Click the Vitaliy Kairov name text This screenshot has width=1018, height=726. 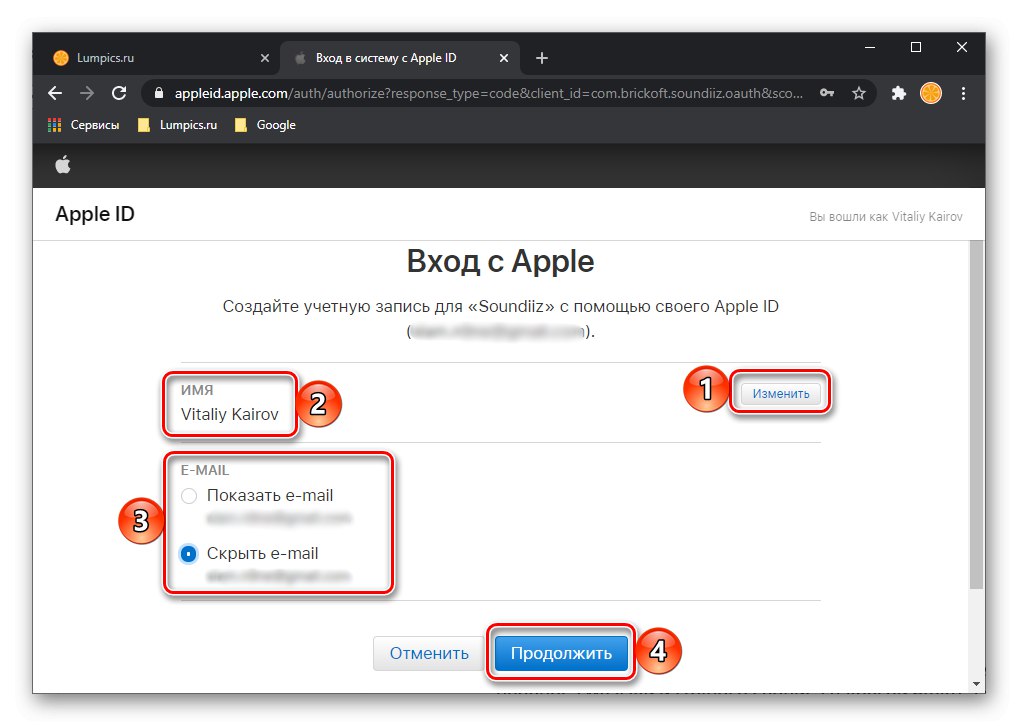(230, 414)
